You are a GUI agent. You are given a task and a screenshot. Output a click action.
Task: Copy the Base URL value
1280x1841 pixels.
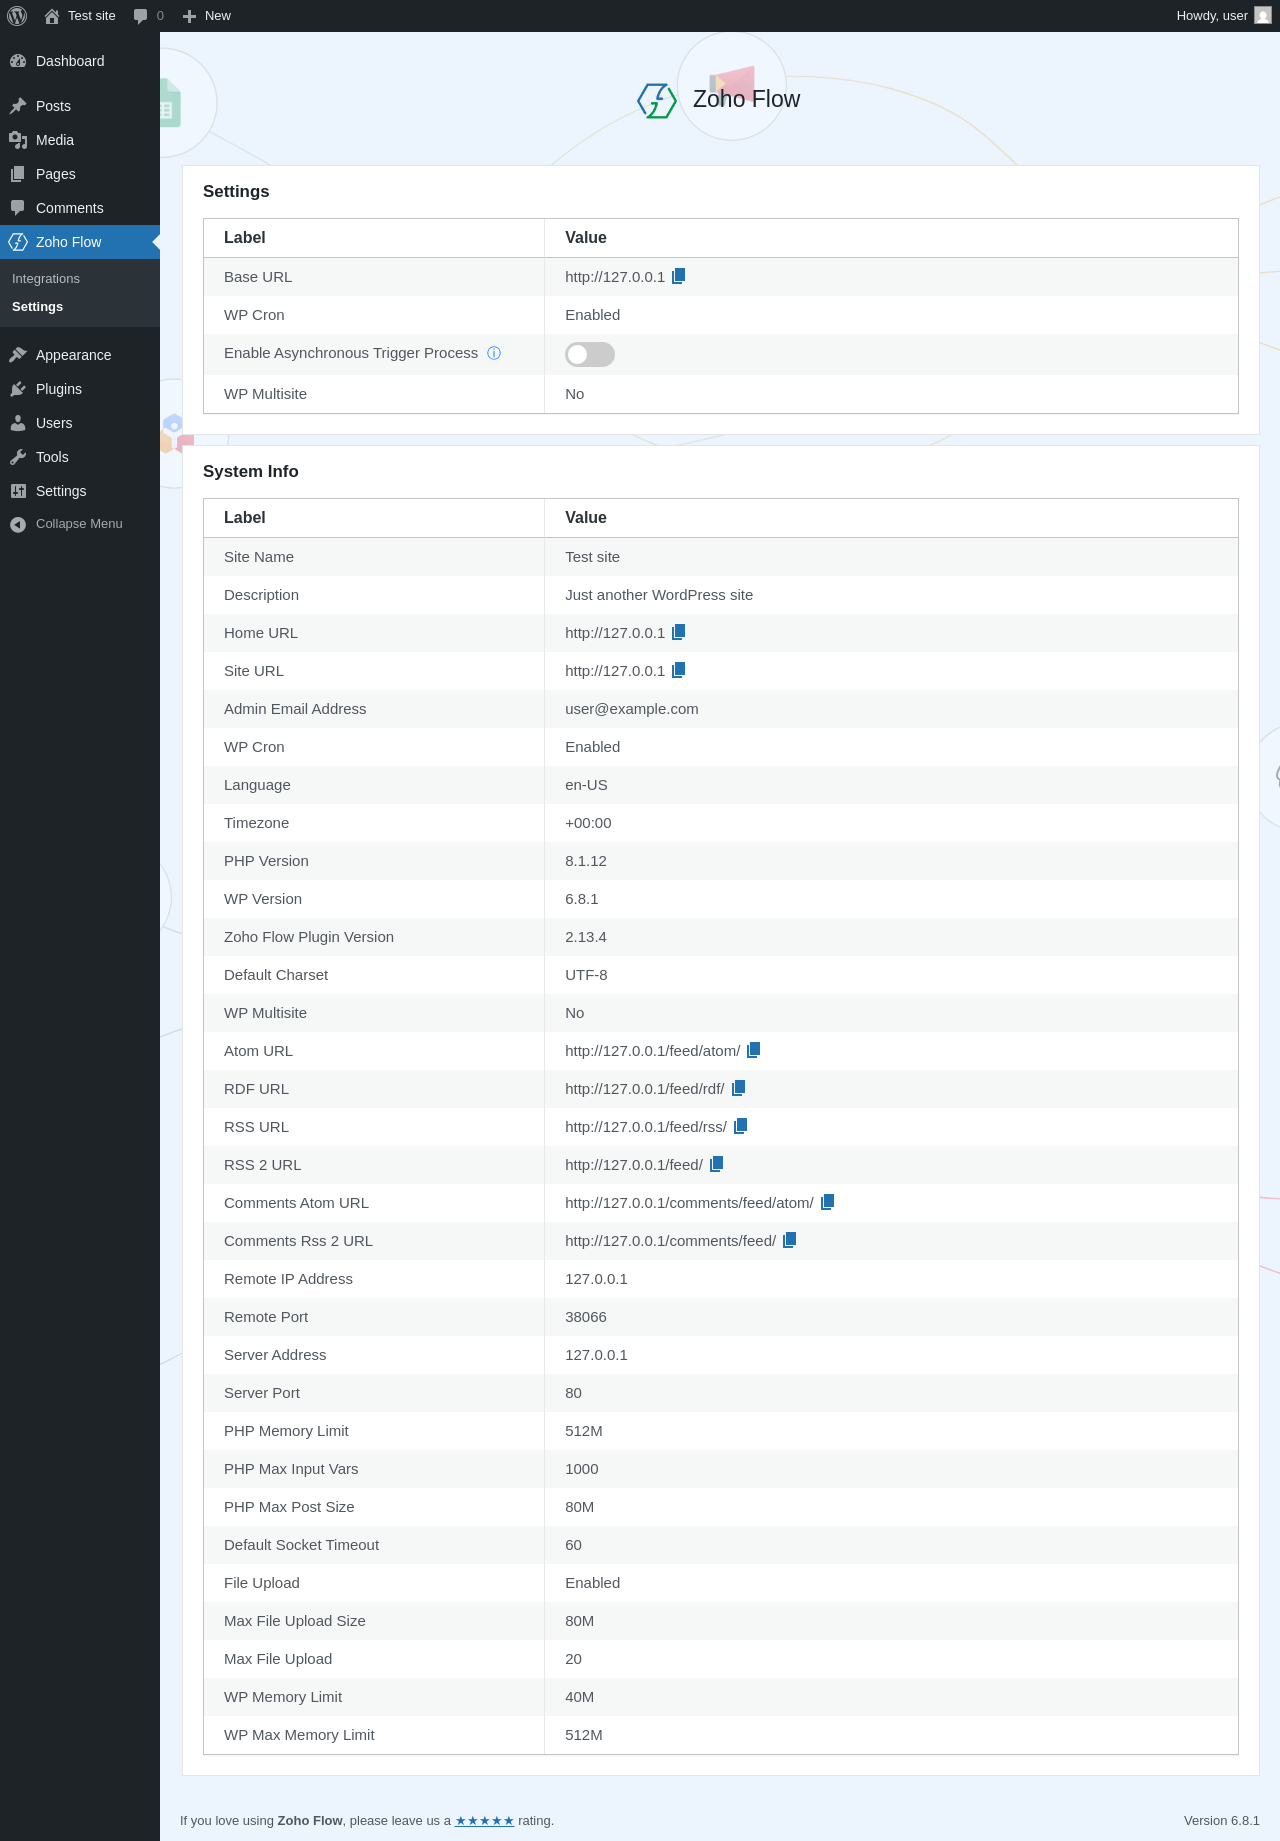tap(678, 276)
